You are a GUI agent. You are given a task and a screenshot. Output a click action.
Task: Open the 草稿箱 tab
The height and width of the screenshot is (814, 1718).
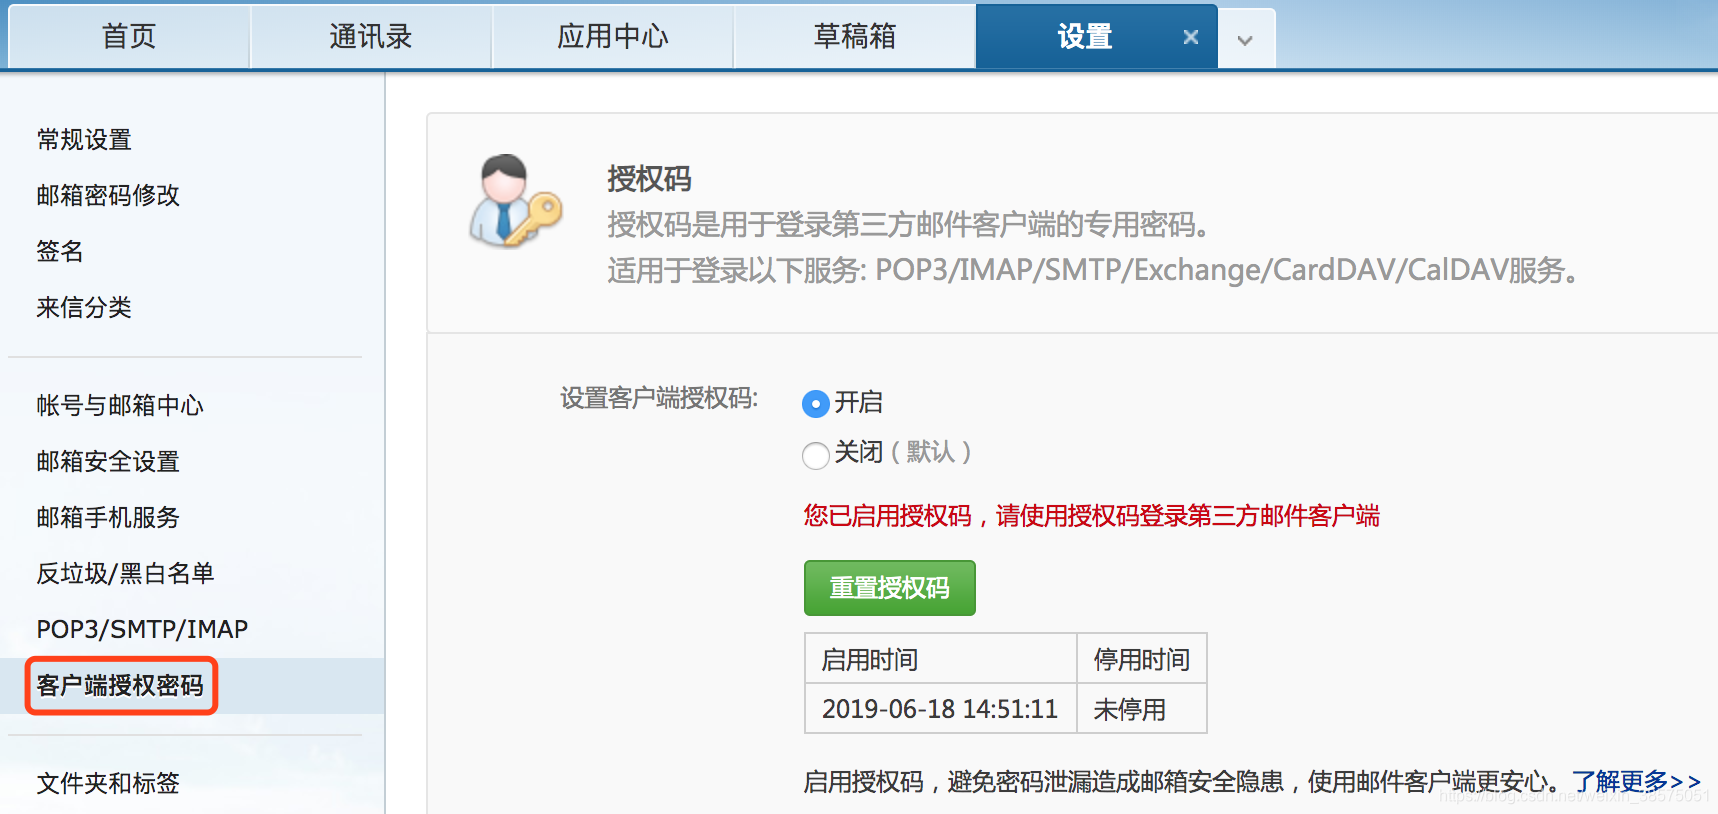[x=855, y=37]
